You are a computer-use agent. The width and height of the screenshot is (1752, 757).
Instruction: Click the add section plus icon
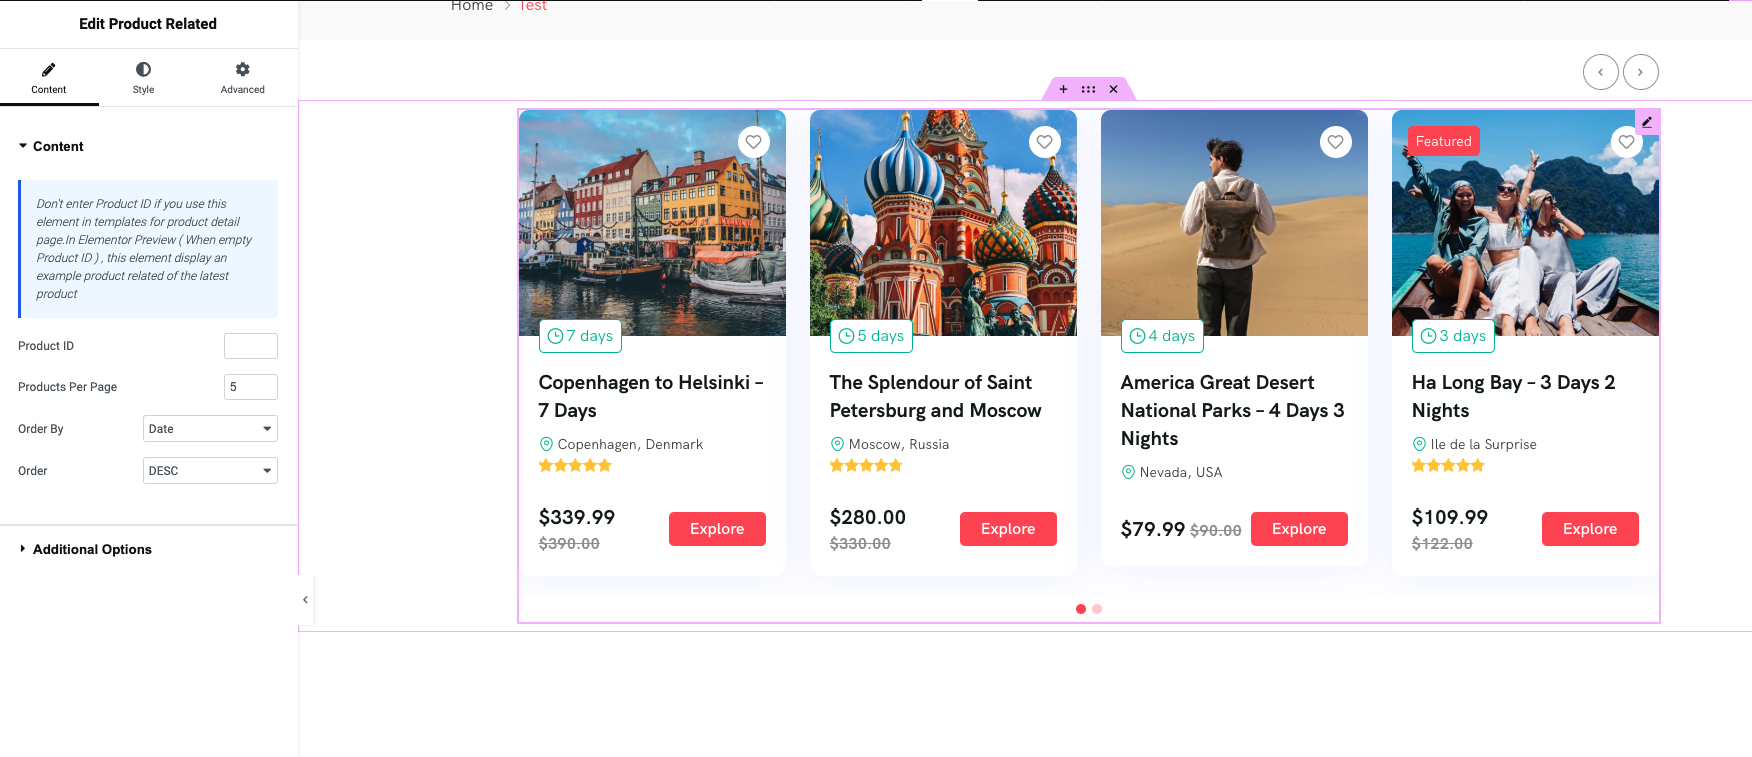click(x=1063, y=89)
